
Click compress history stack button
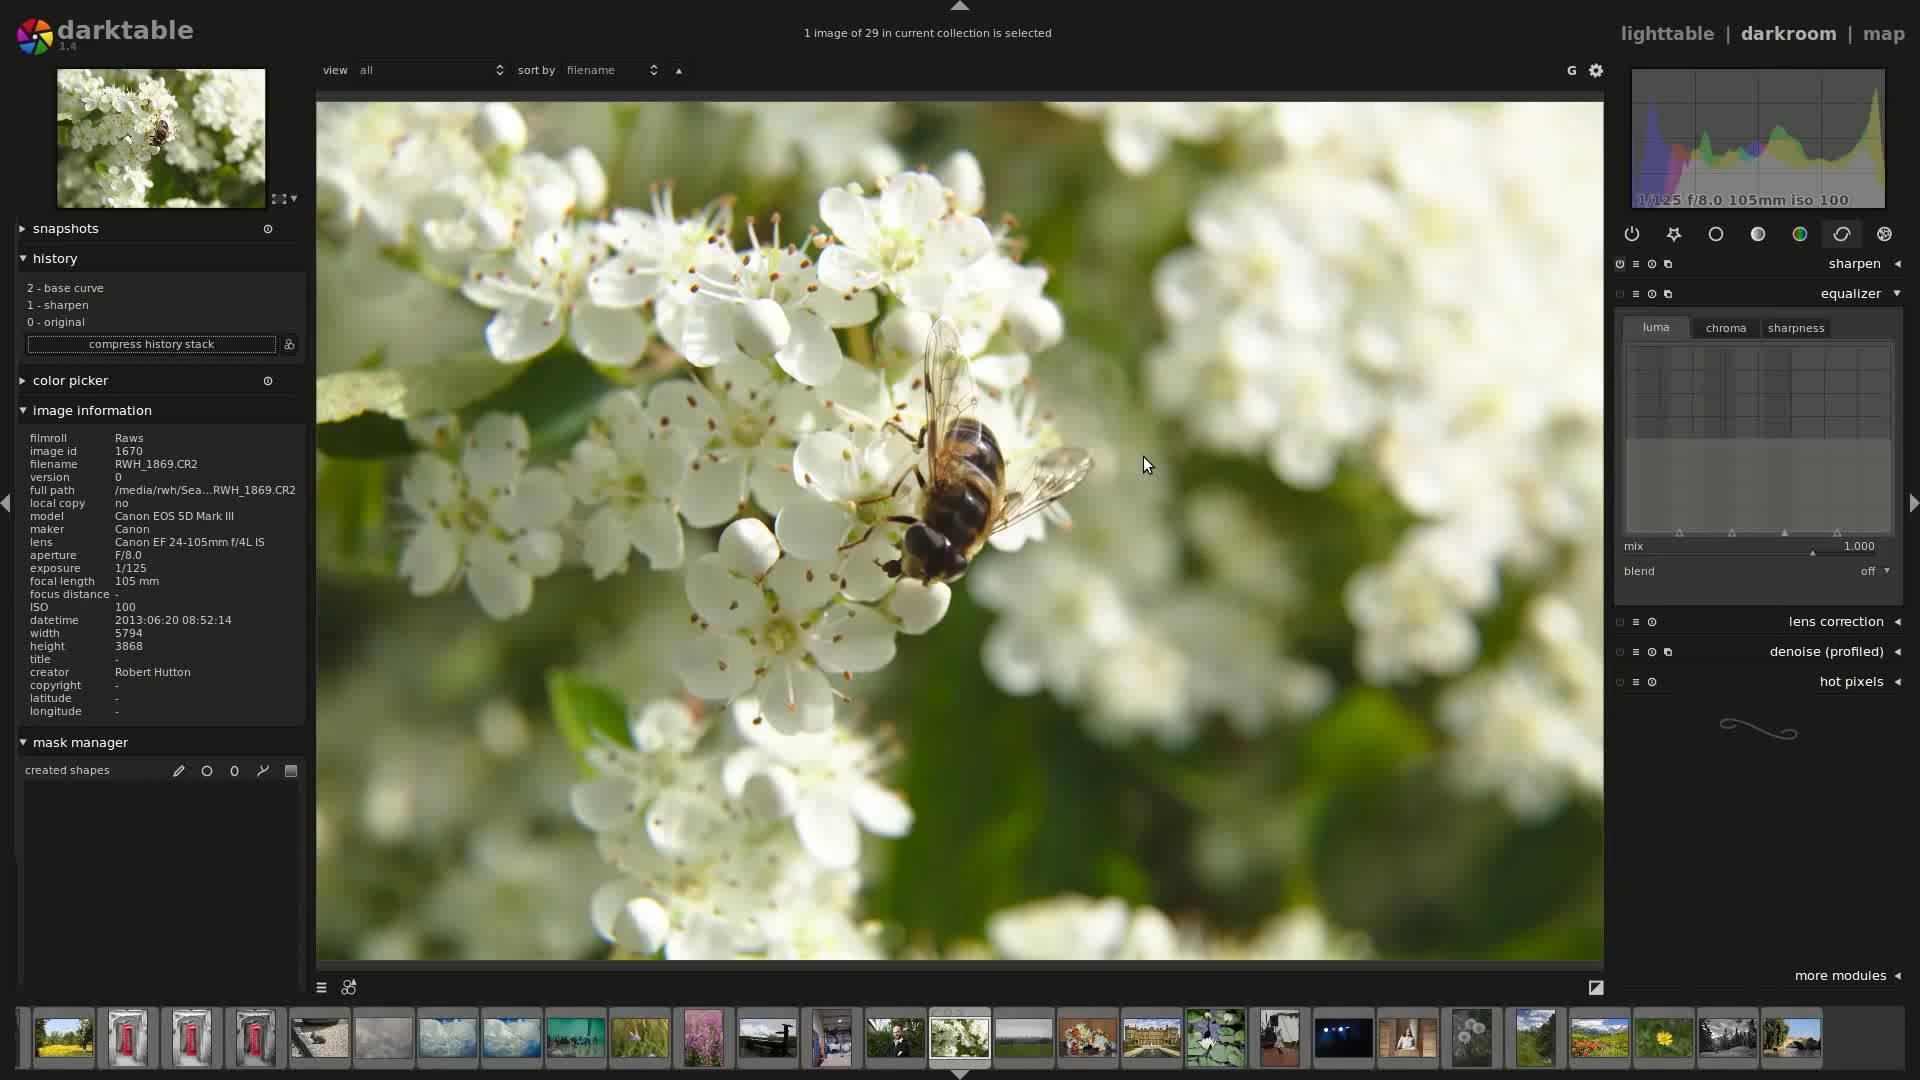(151, 344)
